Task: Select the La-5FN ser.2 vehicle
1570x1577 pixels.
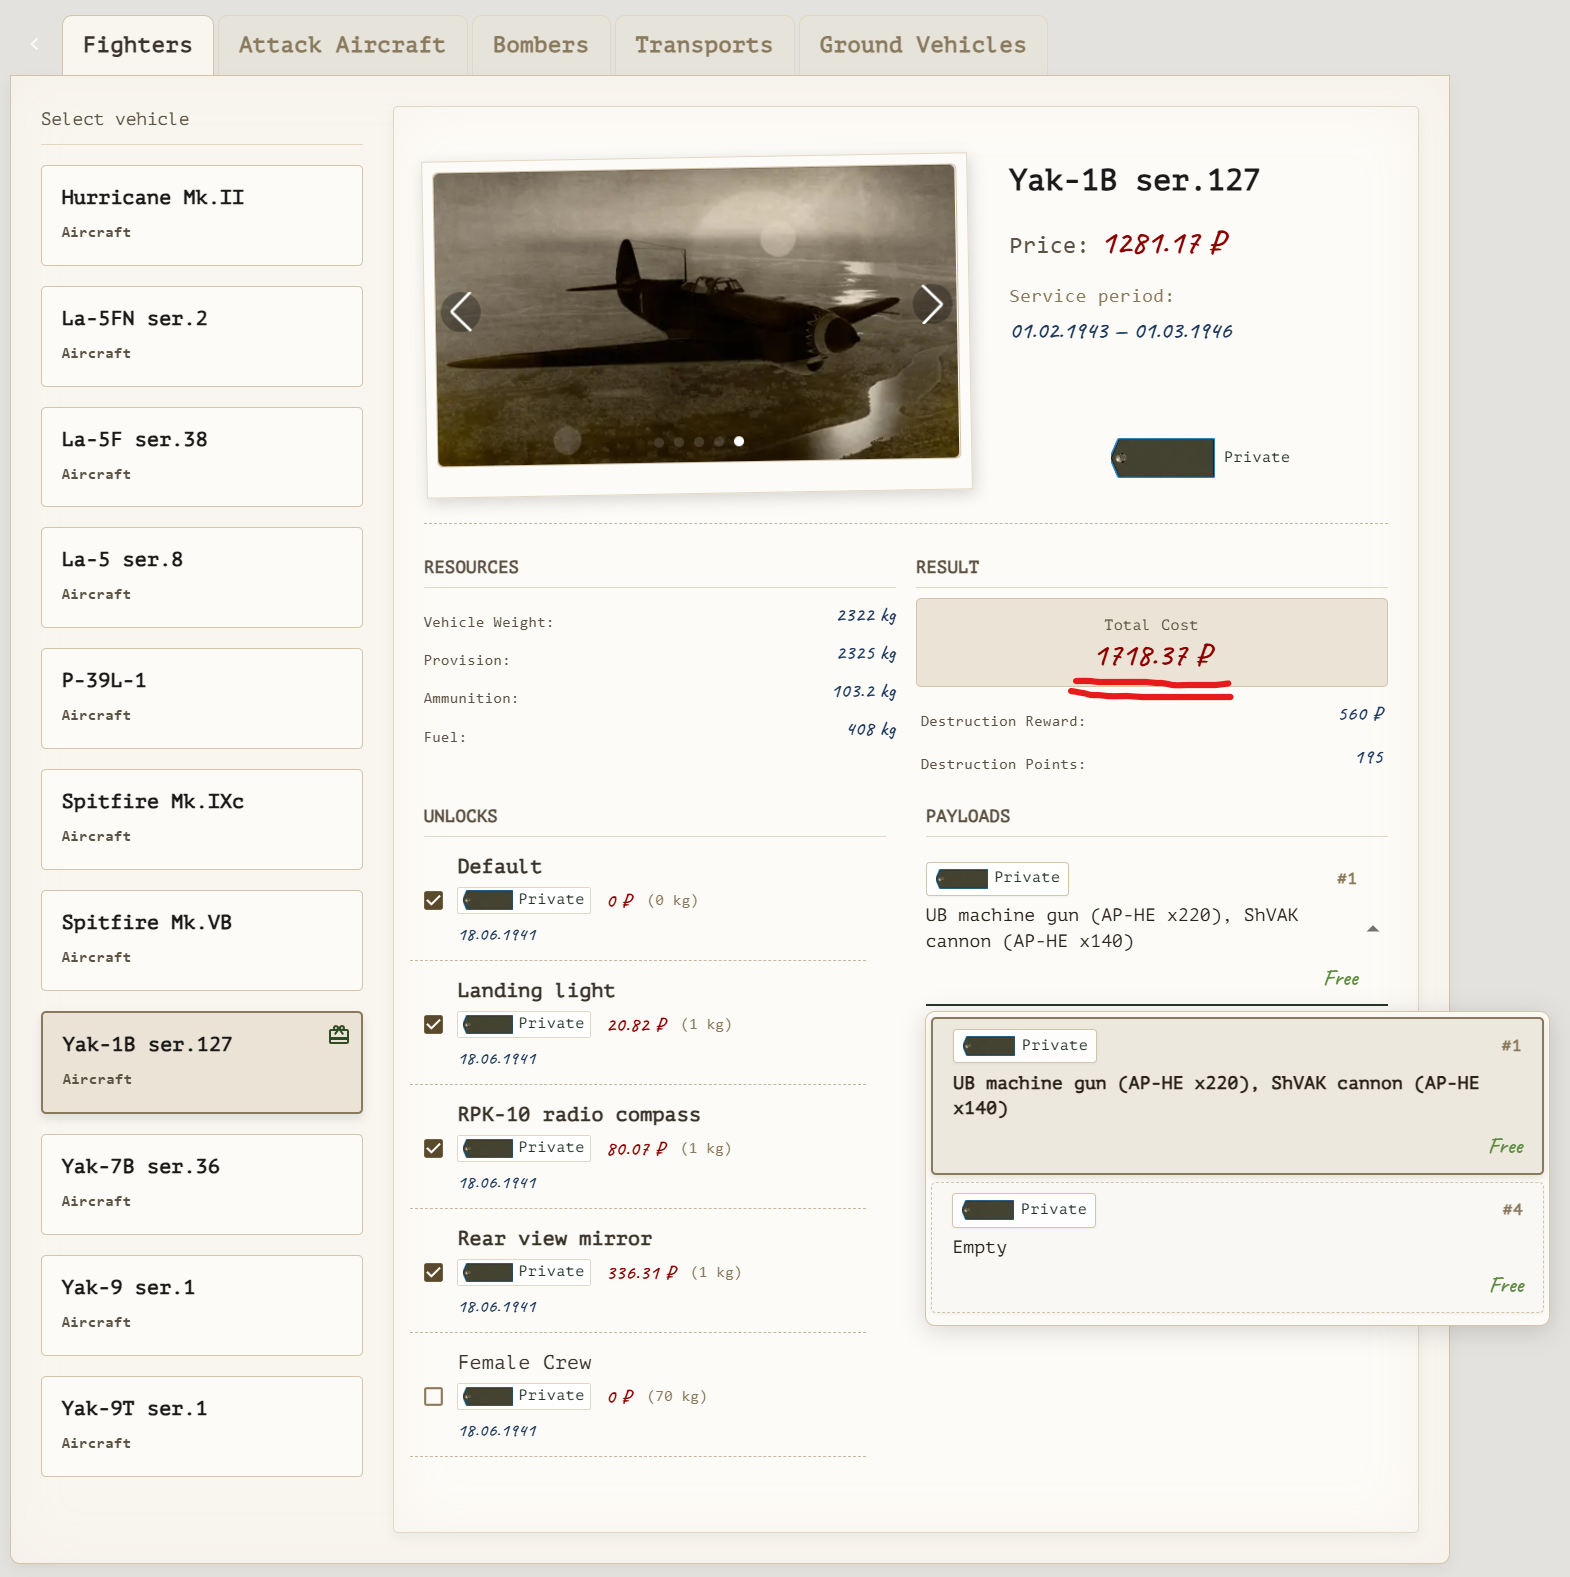Action: [x=202, y=336]
